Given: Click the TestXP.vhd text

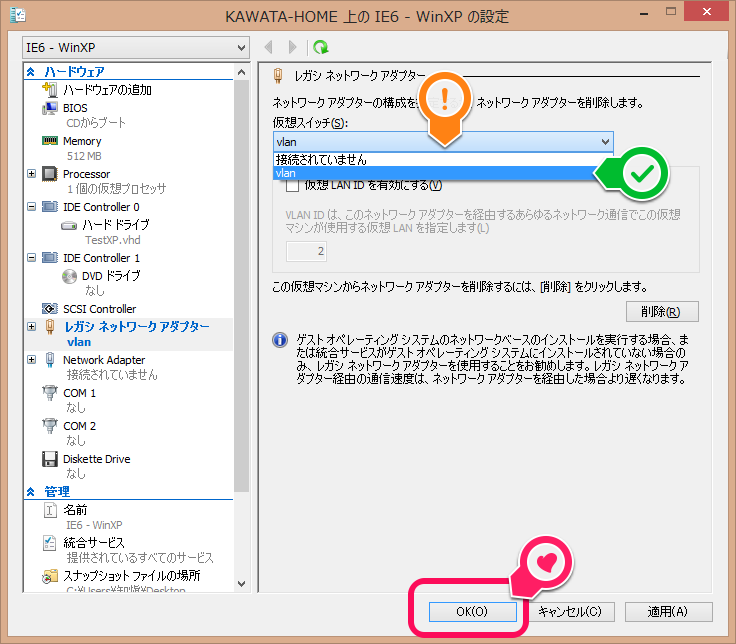Looking at the screenshot, I should click(113, 240).
